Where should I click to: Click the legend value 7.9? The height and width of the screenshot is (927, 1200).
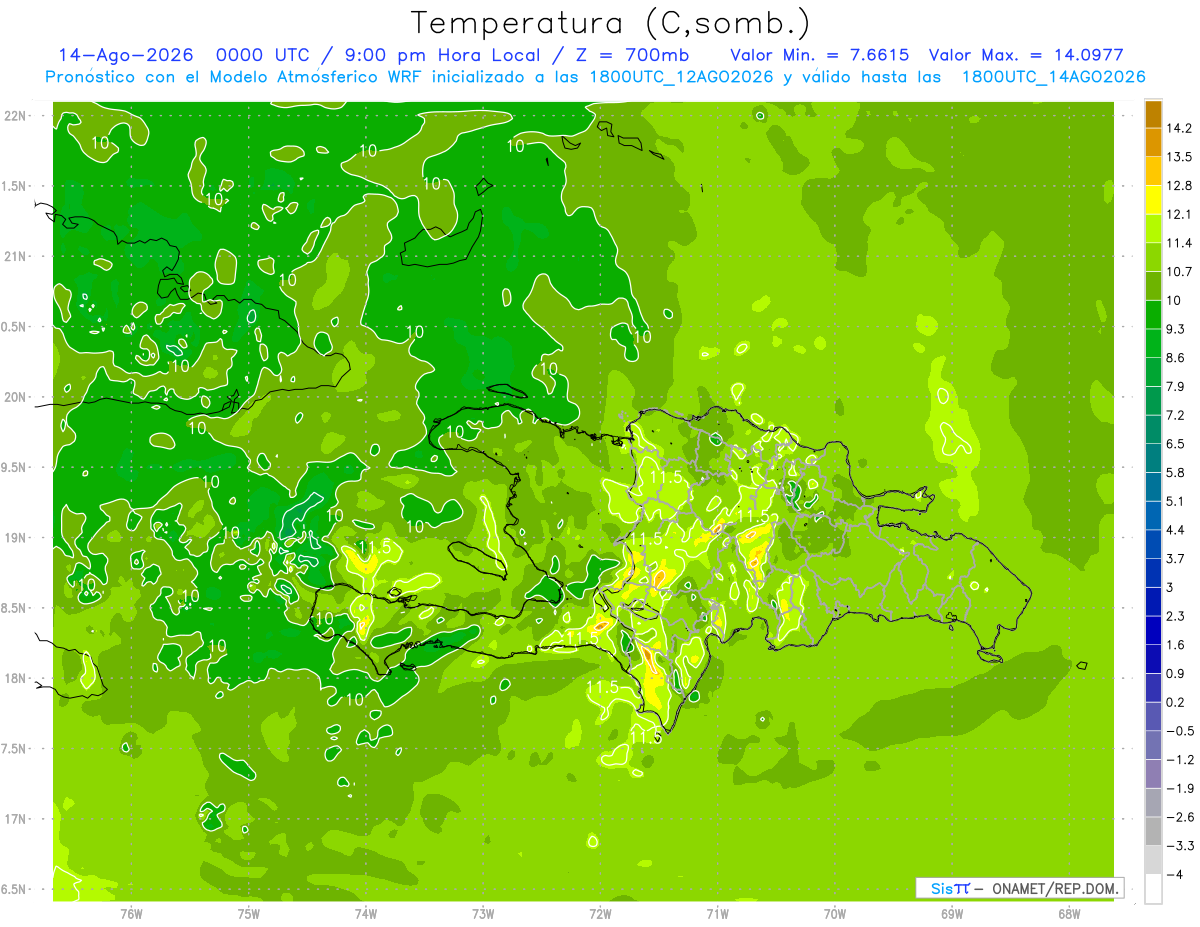pos(1175,386)
